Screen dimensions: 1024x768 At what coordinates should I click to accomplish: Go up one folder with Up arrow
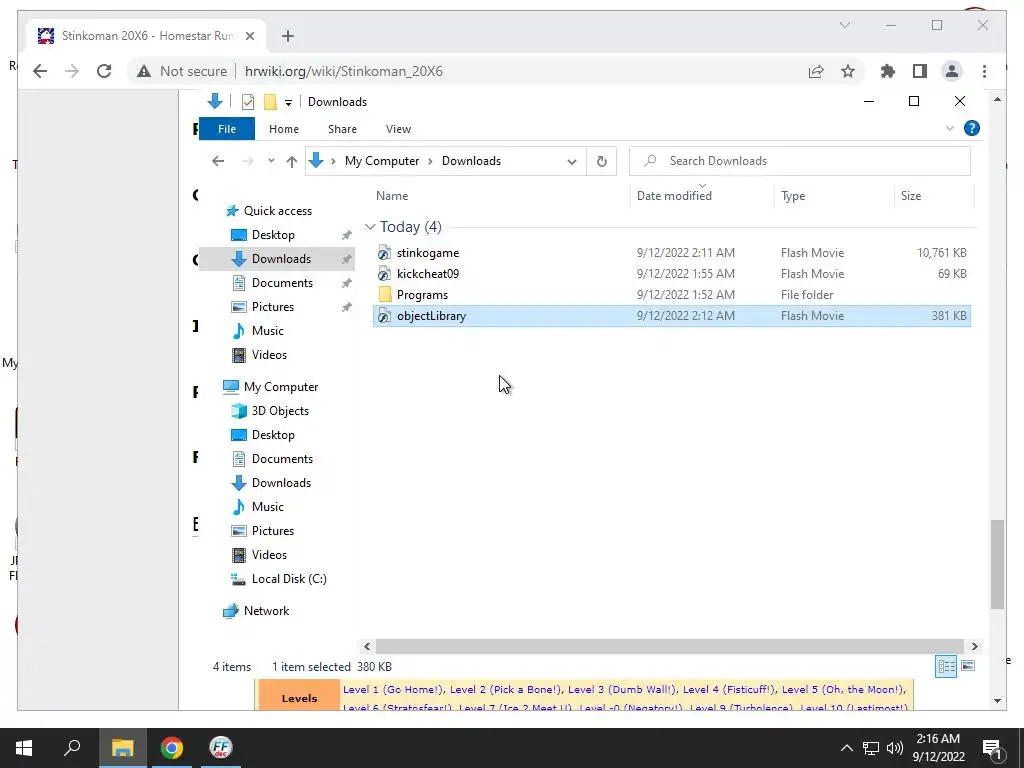coord(292,161)
